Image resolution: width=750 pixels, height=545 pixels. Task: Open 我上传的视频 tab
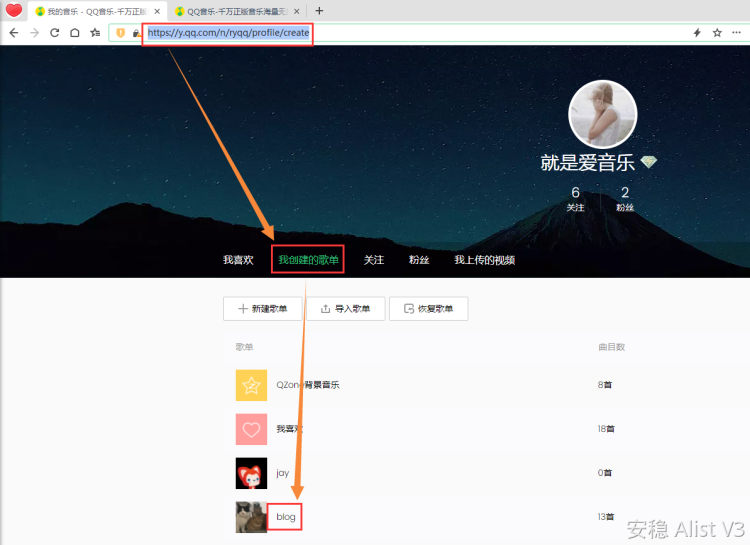484,260
